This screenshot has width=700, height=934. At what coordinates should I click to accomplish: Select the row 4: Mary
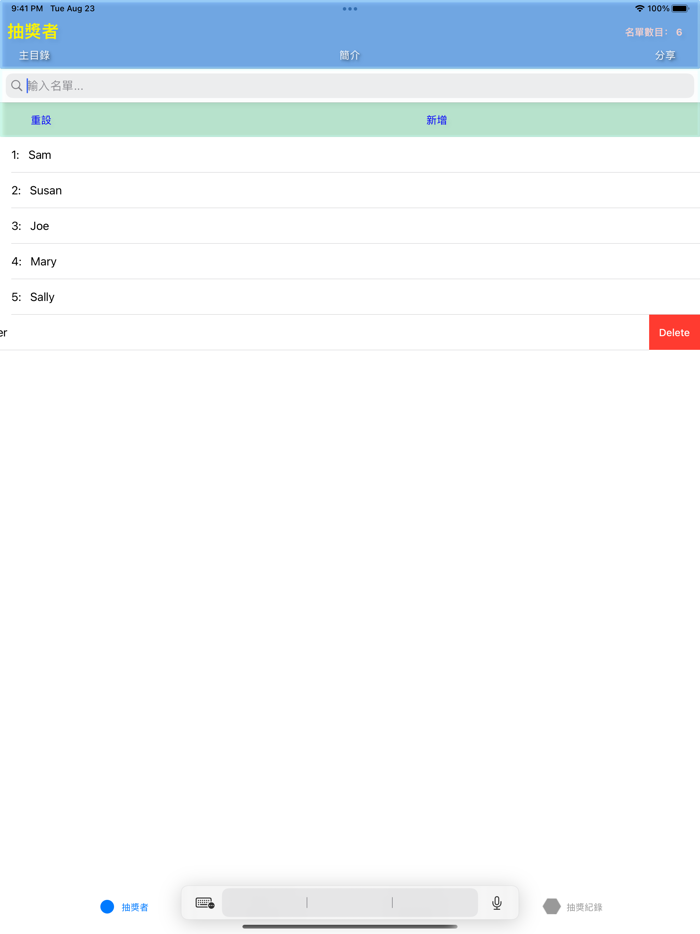coord(350,261)
